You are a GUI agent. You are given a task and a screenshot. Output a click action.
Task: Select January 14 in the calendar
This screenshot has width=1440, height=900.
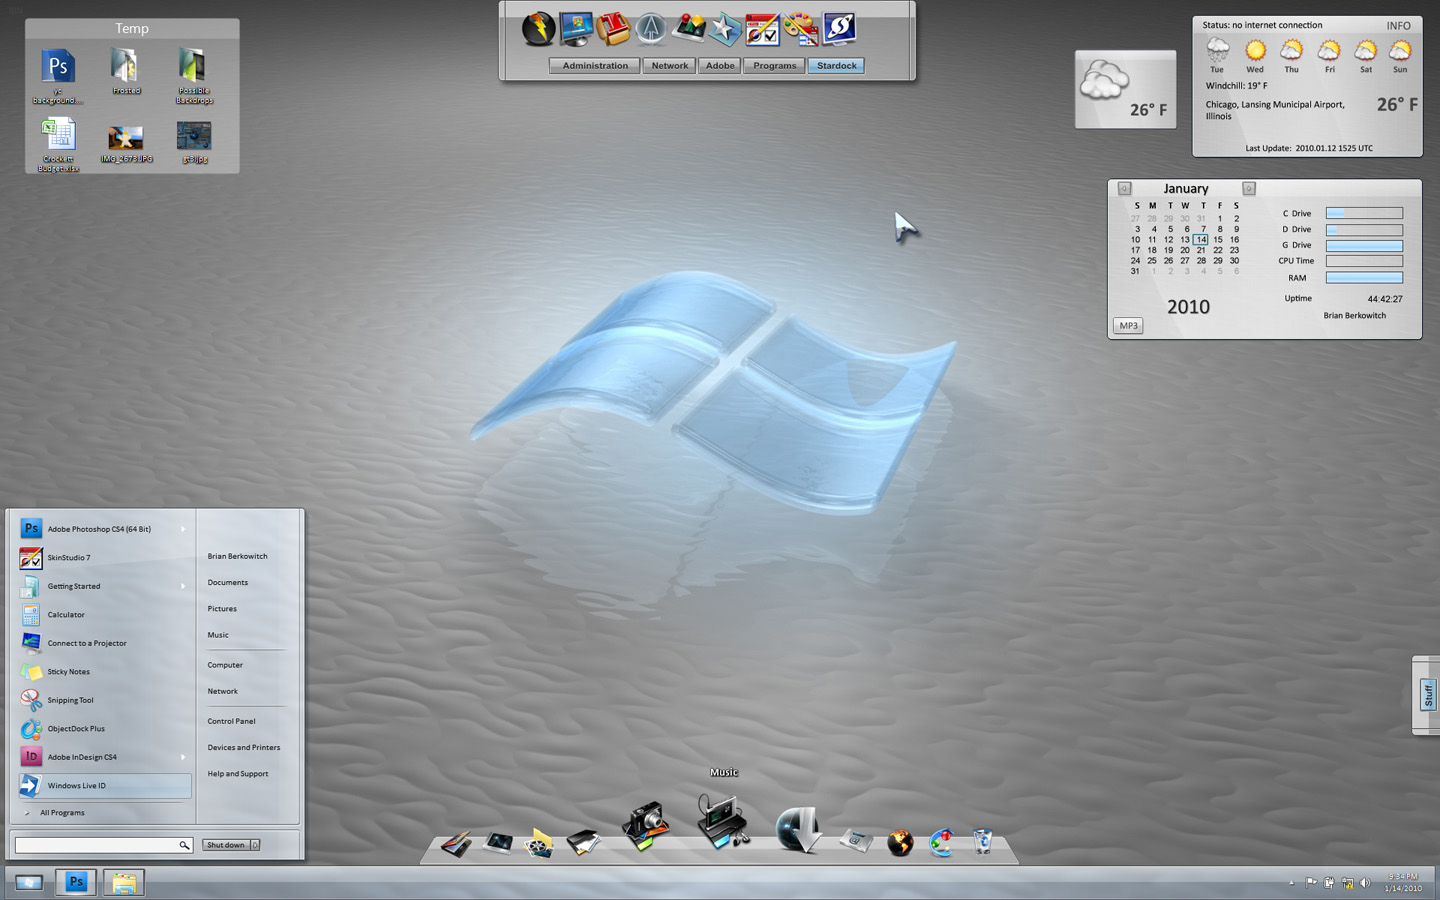click(x=1201, y=240)
